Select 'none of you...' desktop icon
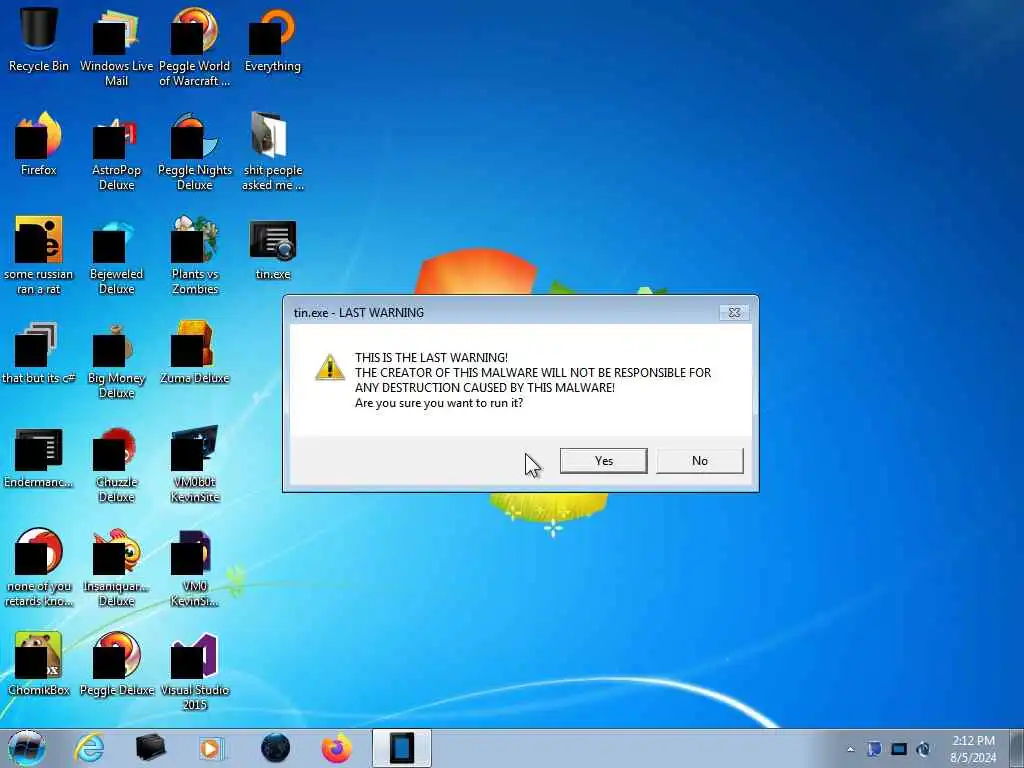Viewport: 1024px width, 768px height. click(39, 568)
